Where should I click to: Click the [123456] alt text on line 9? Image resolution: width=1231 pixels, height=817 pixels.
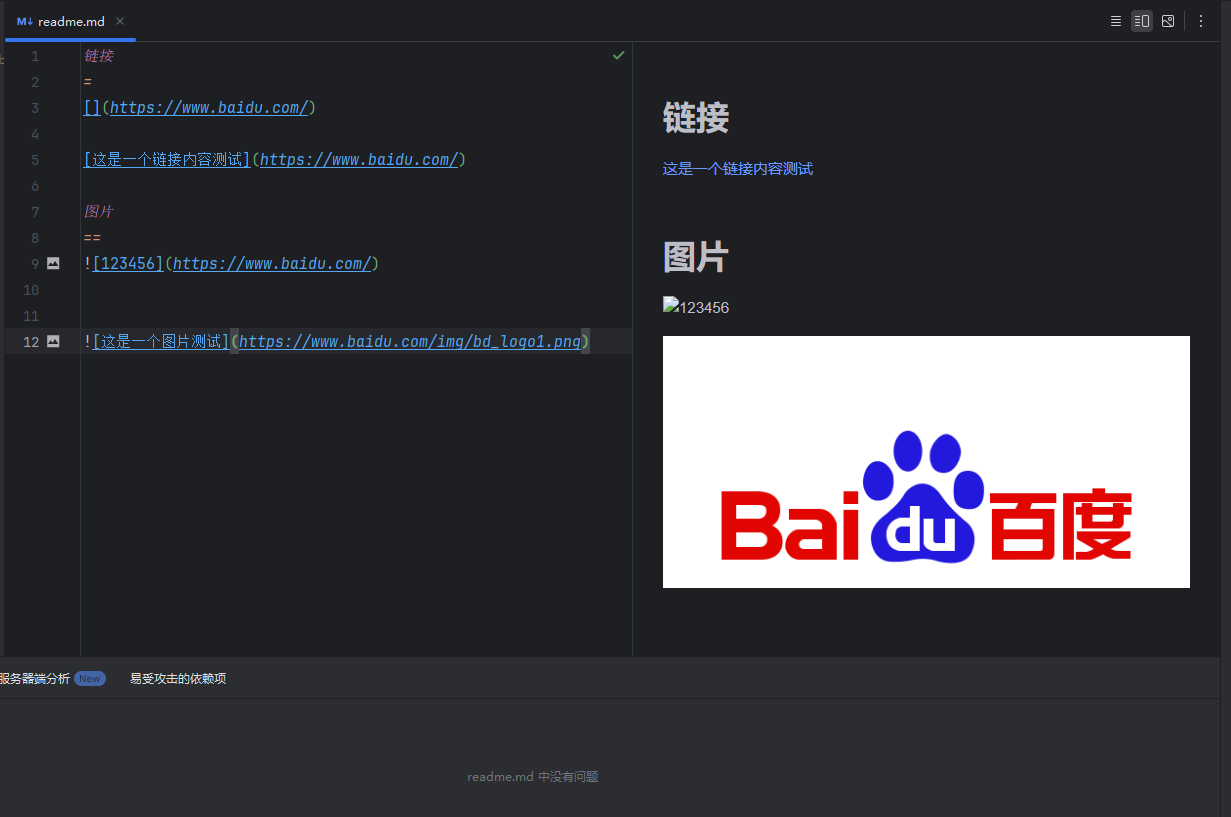128,264
